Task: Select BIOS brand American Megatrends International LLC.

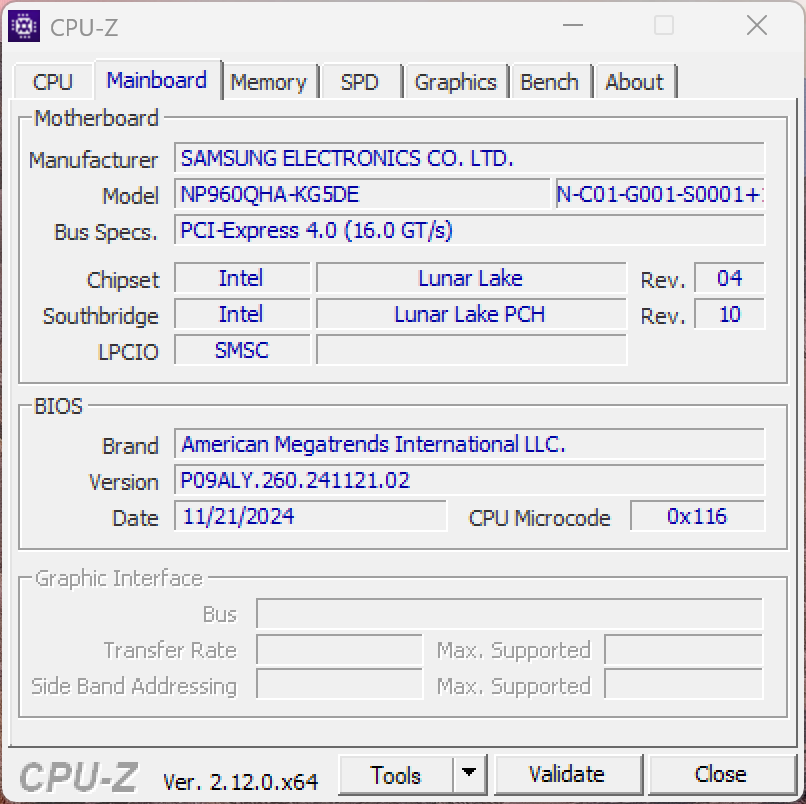Action: coord(469,444)
